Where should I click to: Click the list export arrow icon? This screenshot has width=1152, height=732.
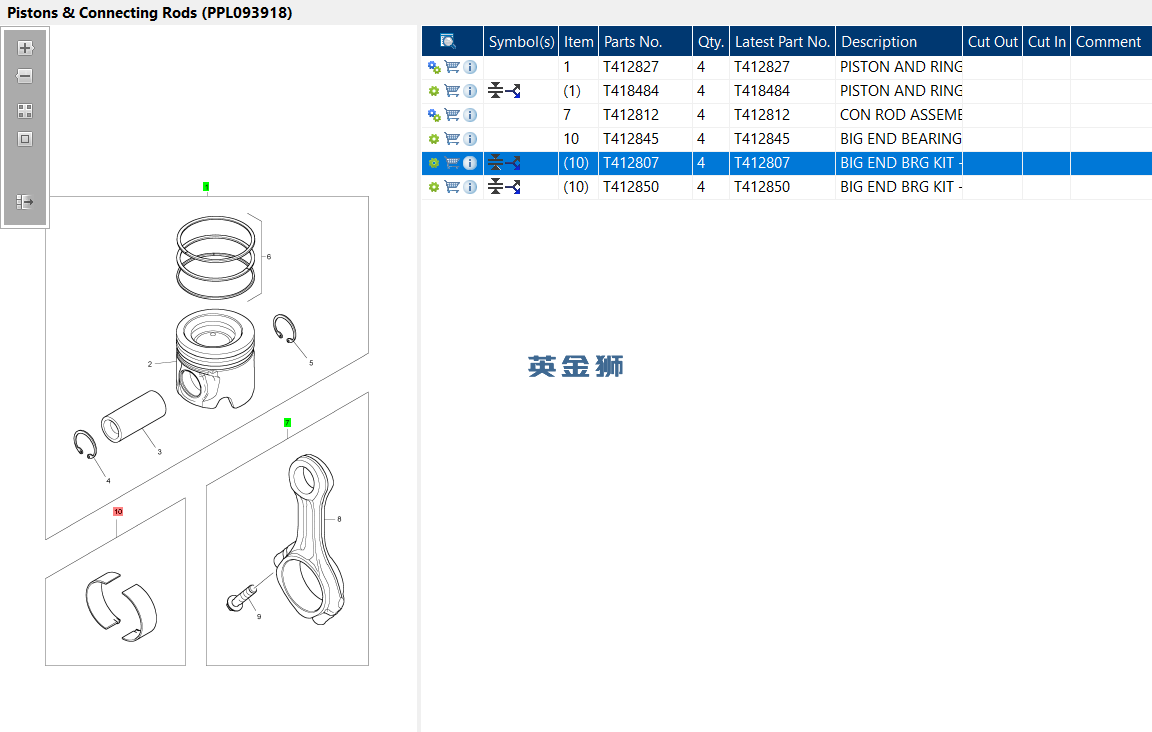pos(25,201)
